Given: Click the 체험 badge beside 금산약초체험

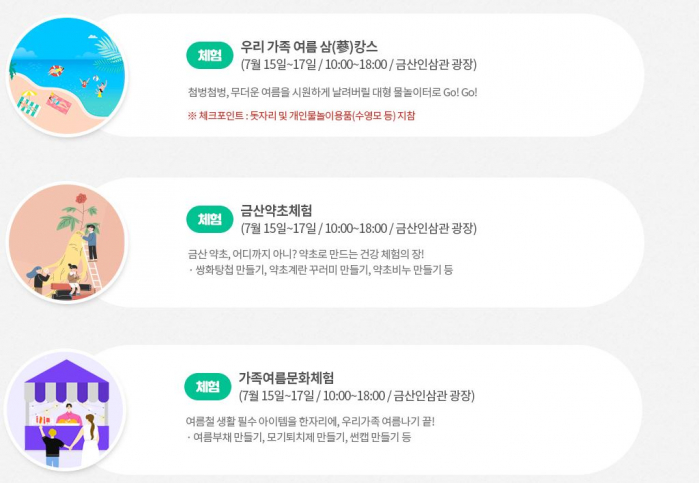Looking at the screenshot, I should [x=209, y=219].
